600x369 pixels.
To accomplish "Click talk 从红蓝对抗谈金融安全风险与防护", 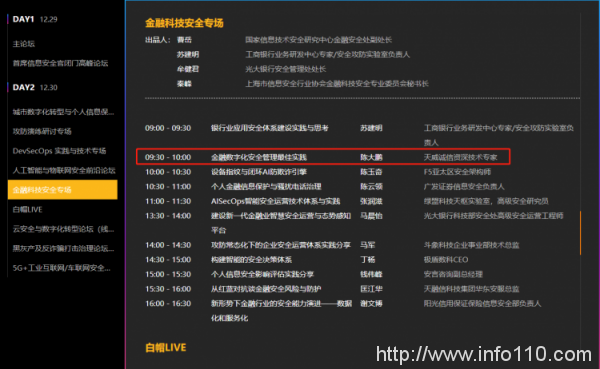I will tap(266, 289).
